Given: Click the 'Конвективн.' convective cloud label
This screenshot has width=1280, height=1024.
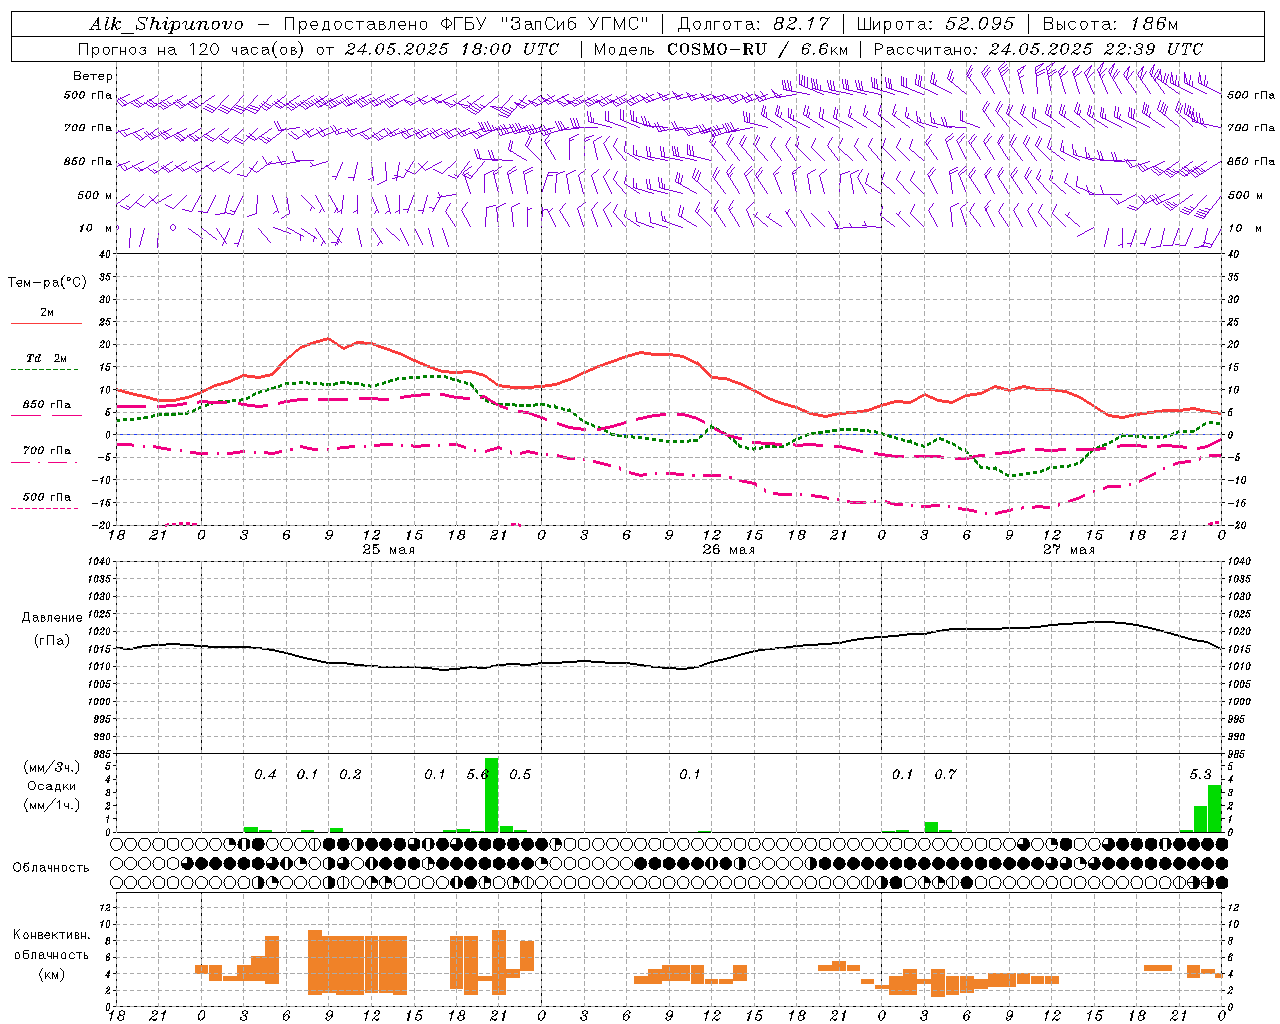Looking at the screenshot, I should [51, 935].
